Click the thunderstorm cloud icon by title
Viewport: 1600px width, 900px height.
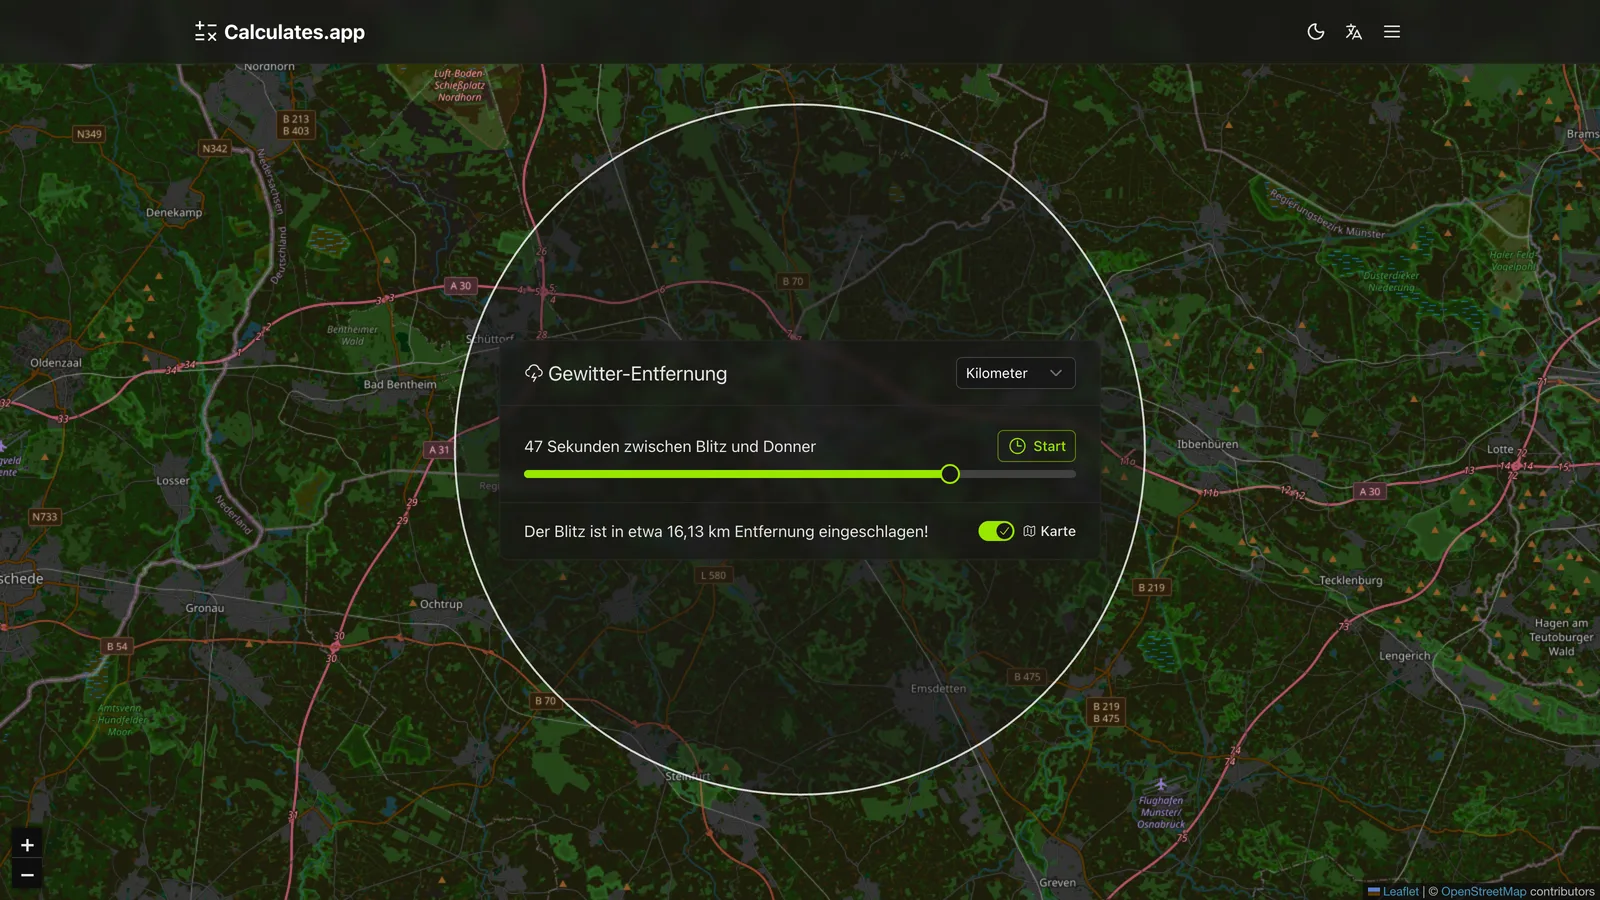point(534,373)
